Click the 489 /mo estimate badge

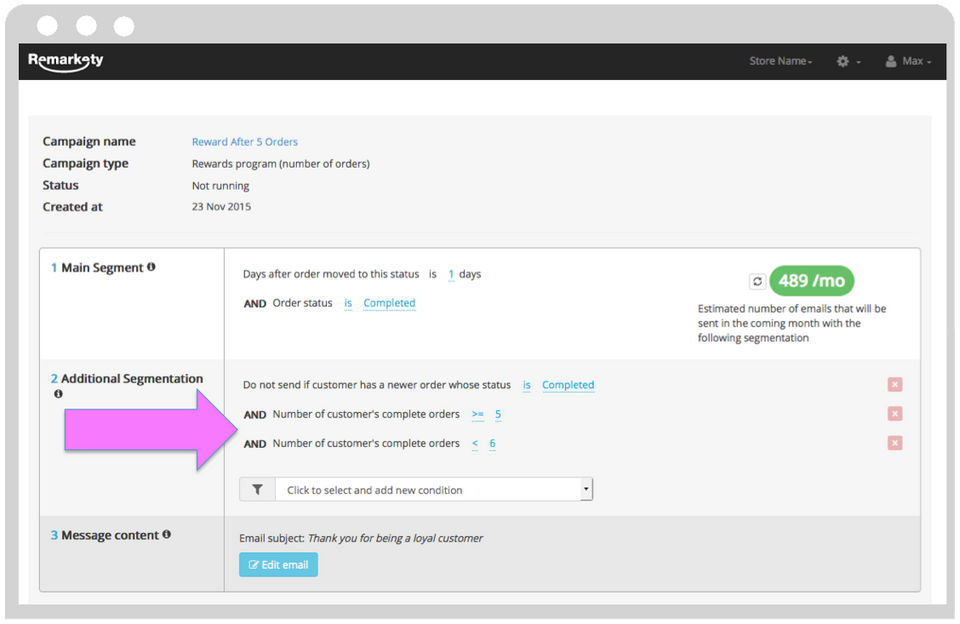click(812, 281)
